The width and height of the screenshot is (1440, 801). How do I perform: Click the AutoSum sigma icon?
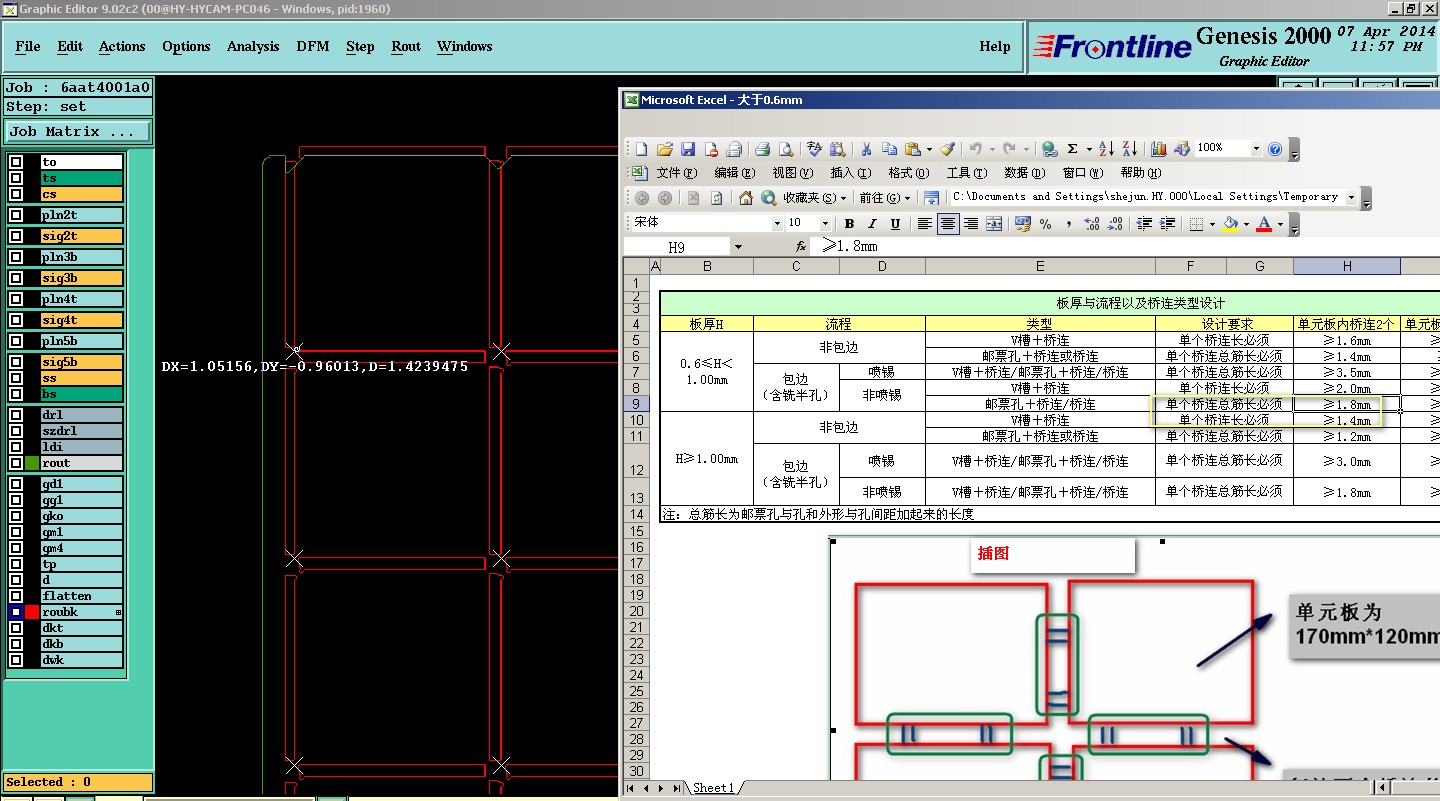tap(1072, 149)
